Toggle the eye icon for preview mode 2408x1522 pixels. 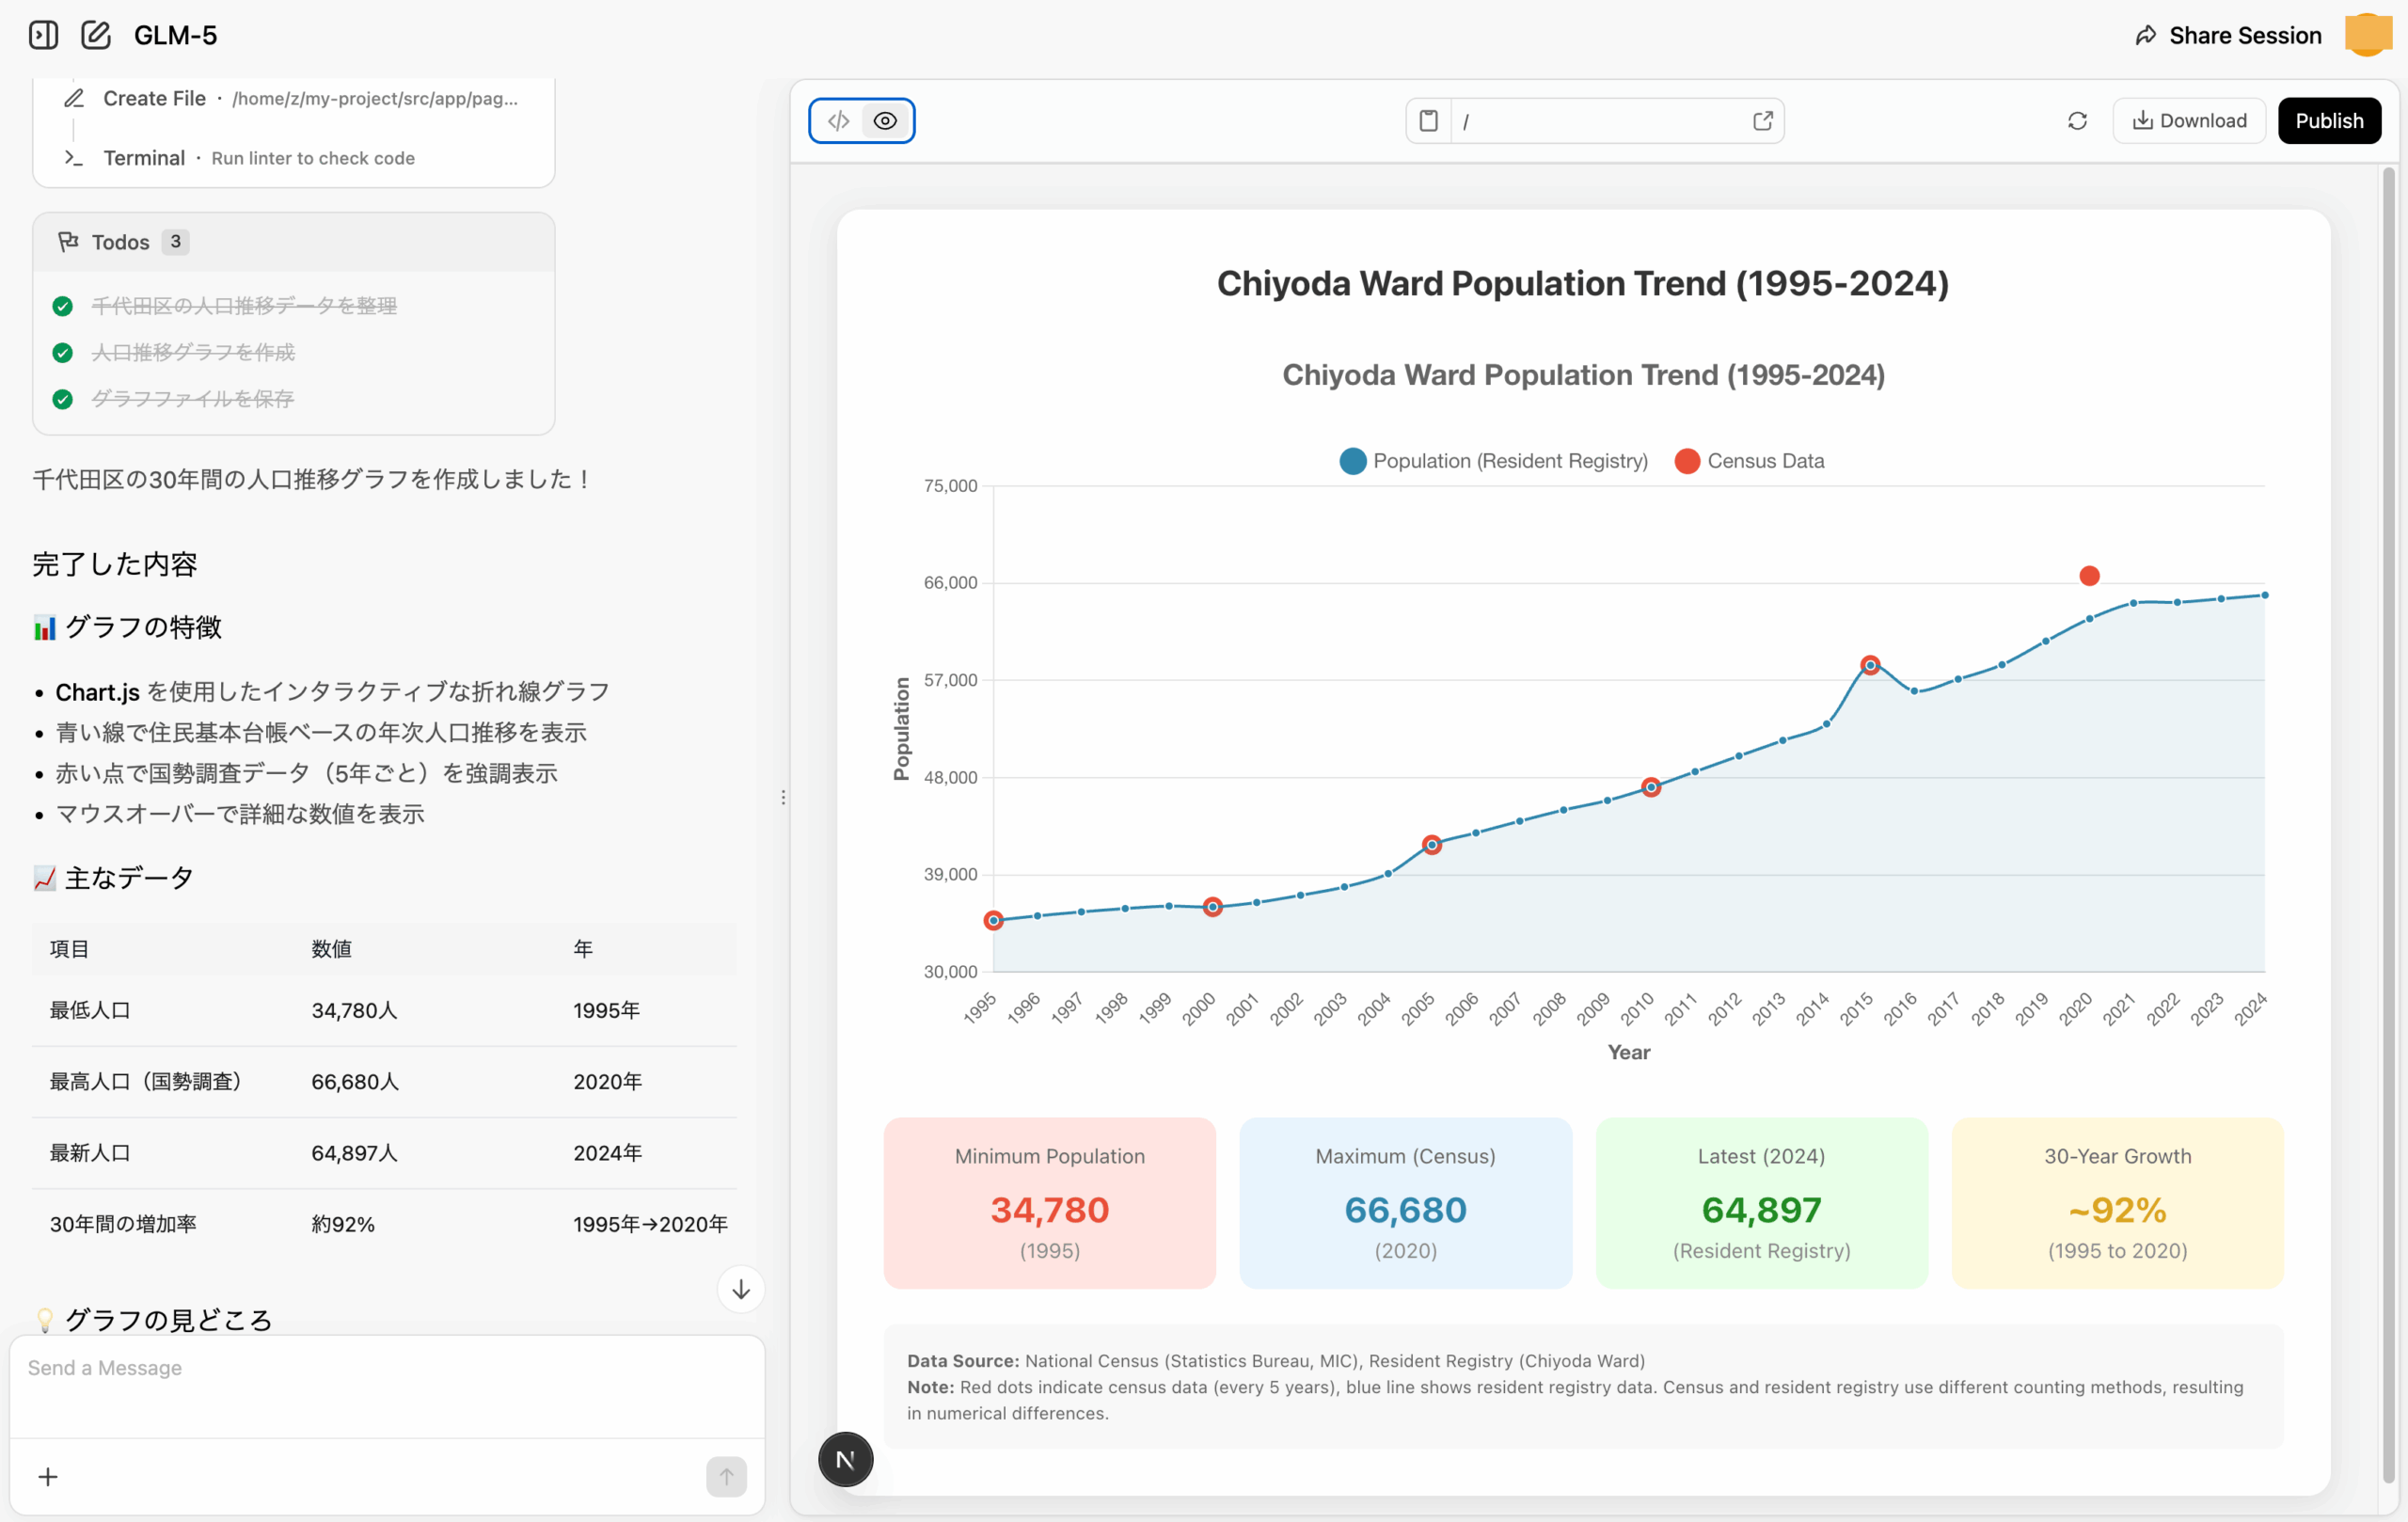click(885, 120)
